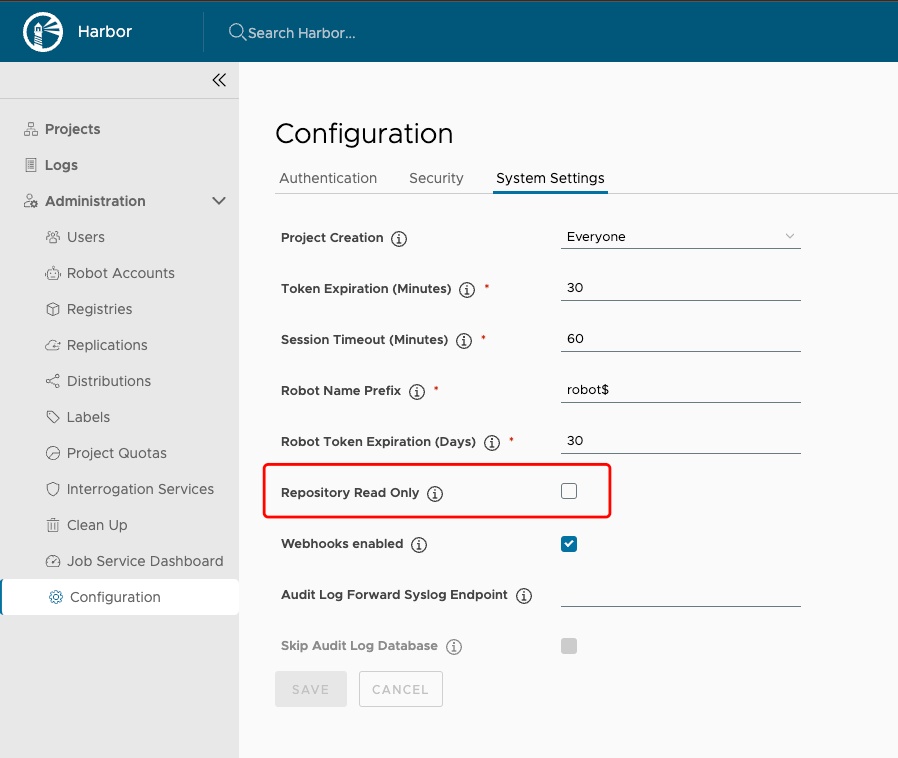The height and width of the screenshot is (758, 898).
Task: Click info icon beside Audit Log Forward Syslog Endpoint
Action: [x=523, y=596]
